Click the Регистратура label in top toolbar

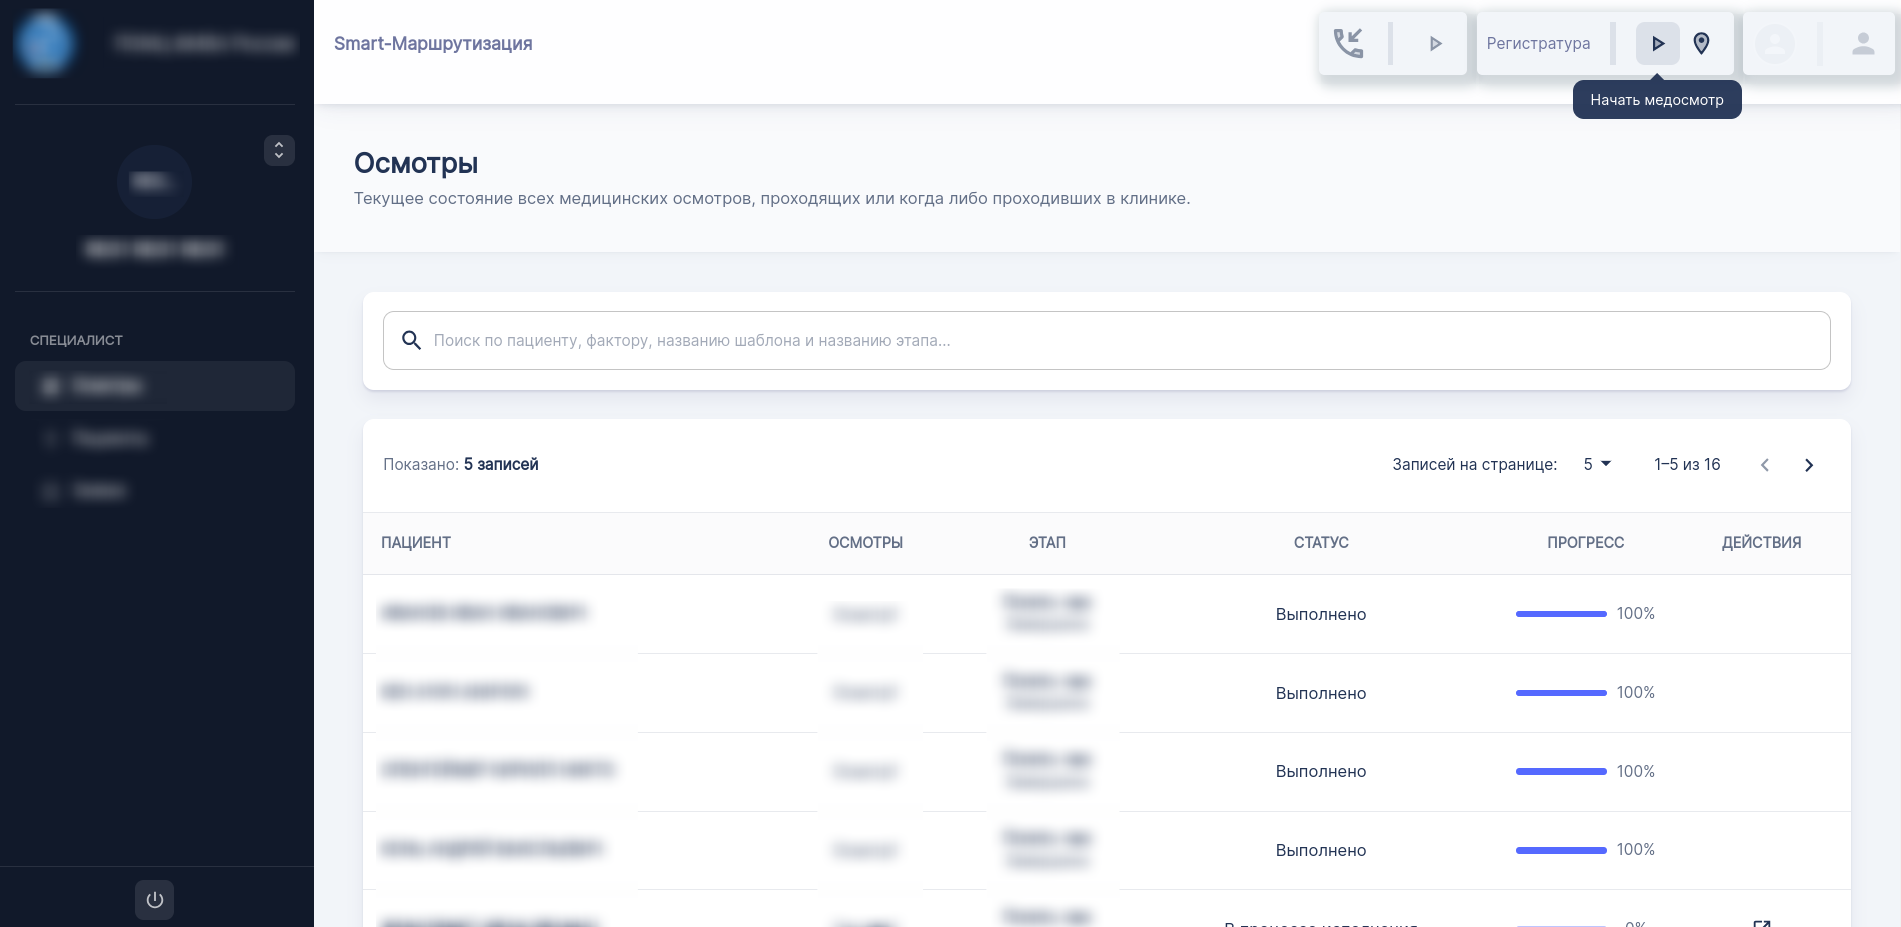1538,43
